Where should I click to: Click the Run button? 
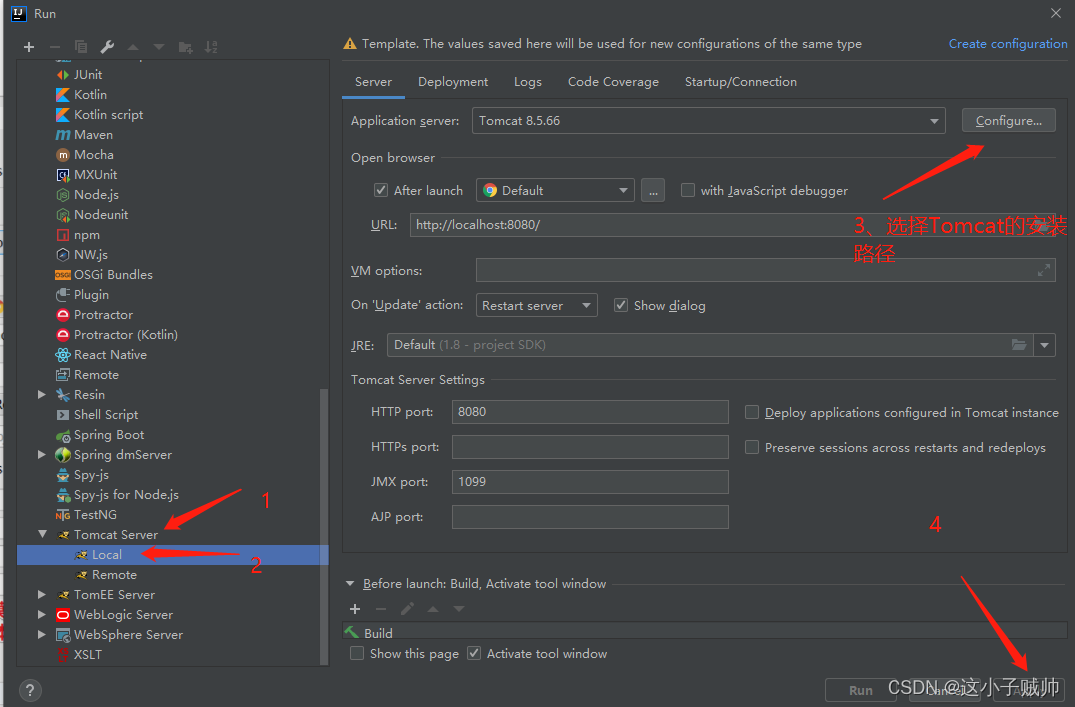point(860,690)
